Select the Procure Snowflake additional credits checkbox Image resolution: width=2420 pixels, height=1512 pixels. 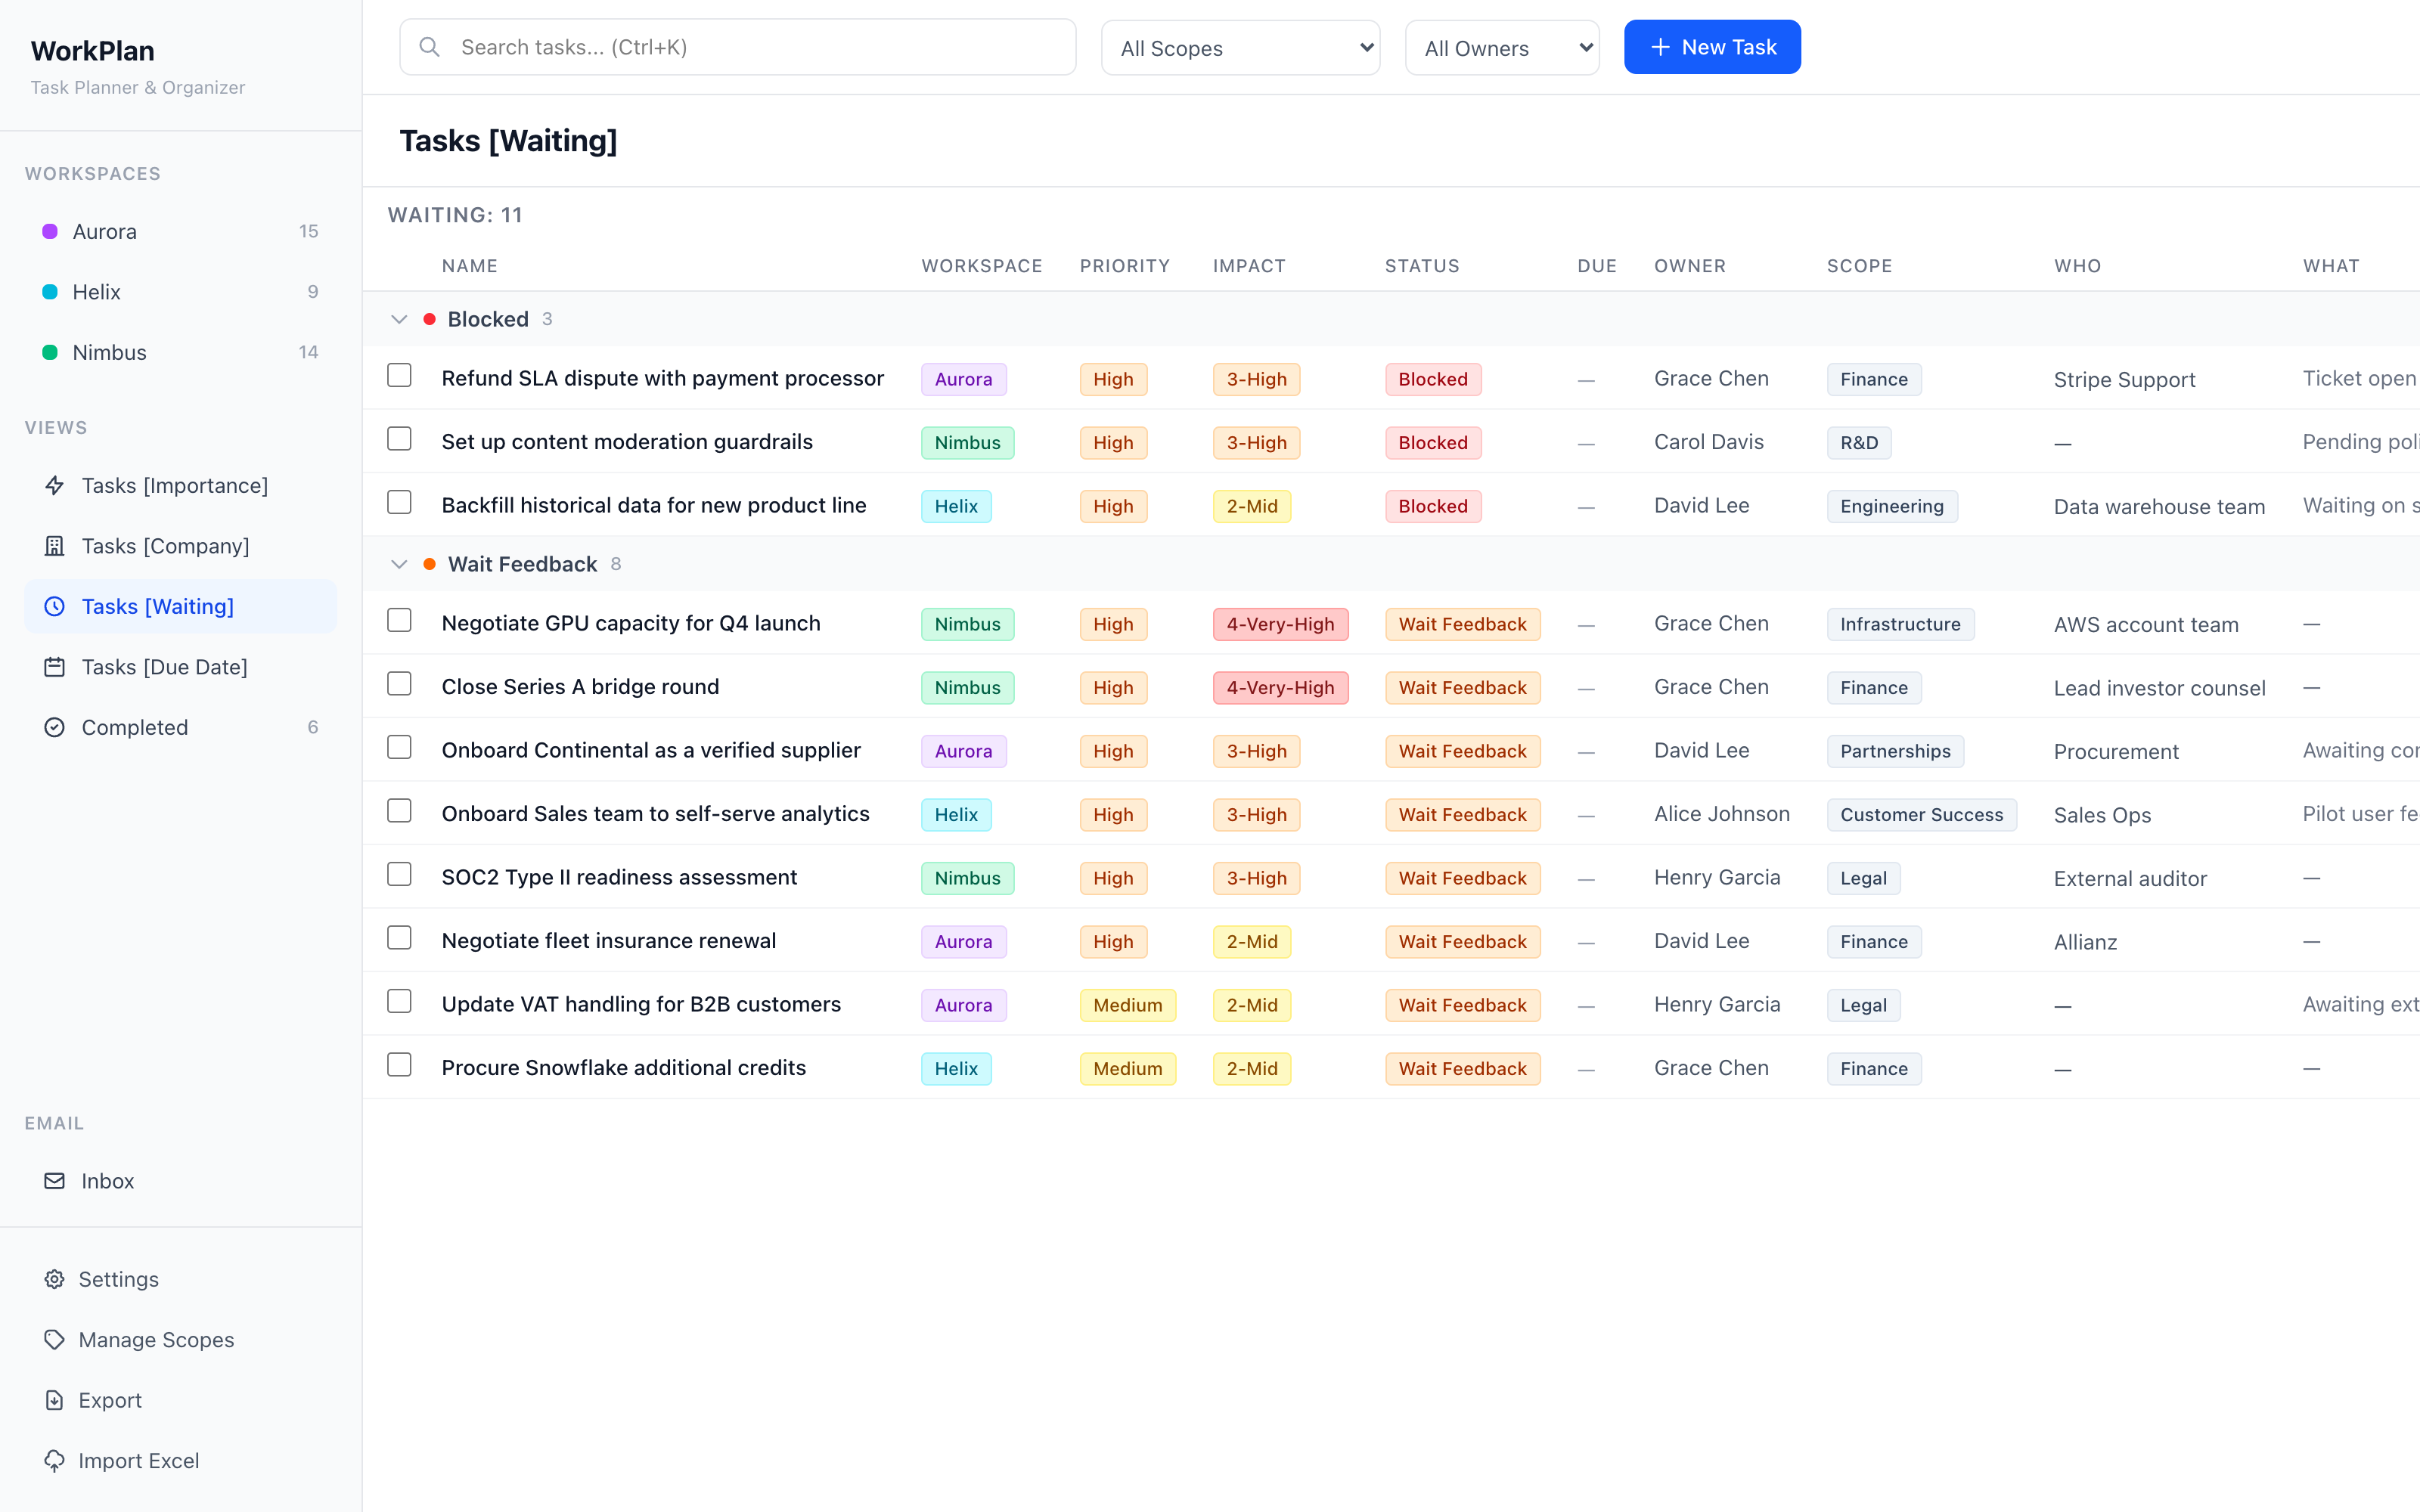click(x=400, y=1066)
